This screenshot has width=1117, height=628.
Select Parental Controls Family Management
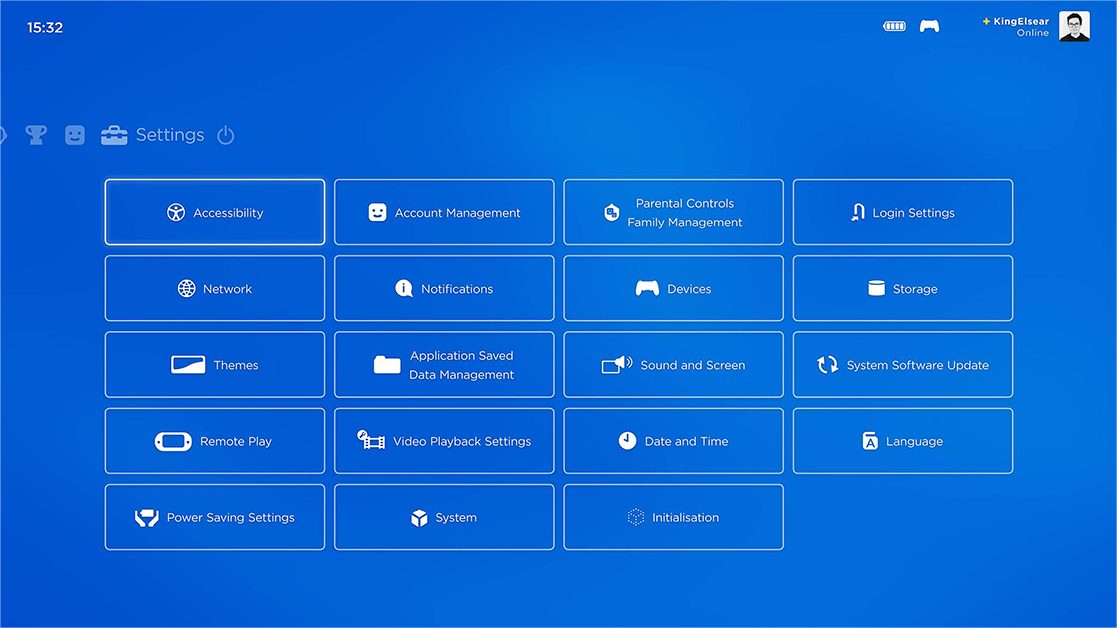[673, 212]
